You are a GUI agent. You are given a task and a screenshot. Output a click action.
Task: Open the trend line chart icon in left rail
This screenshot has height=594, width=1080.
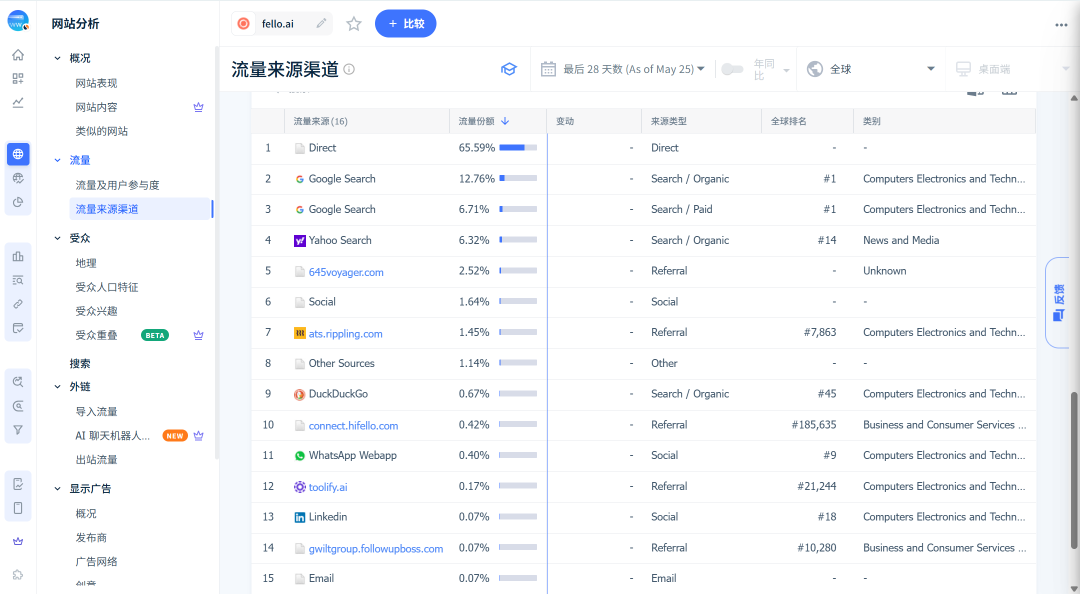click(18, 103)
